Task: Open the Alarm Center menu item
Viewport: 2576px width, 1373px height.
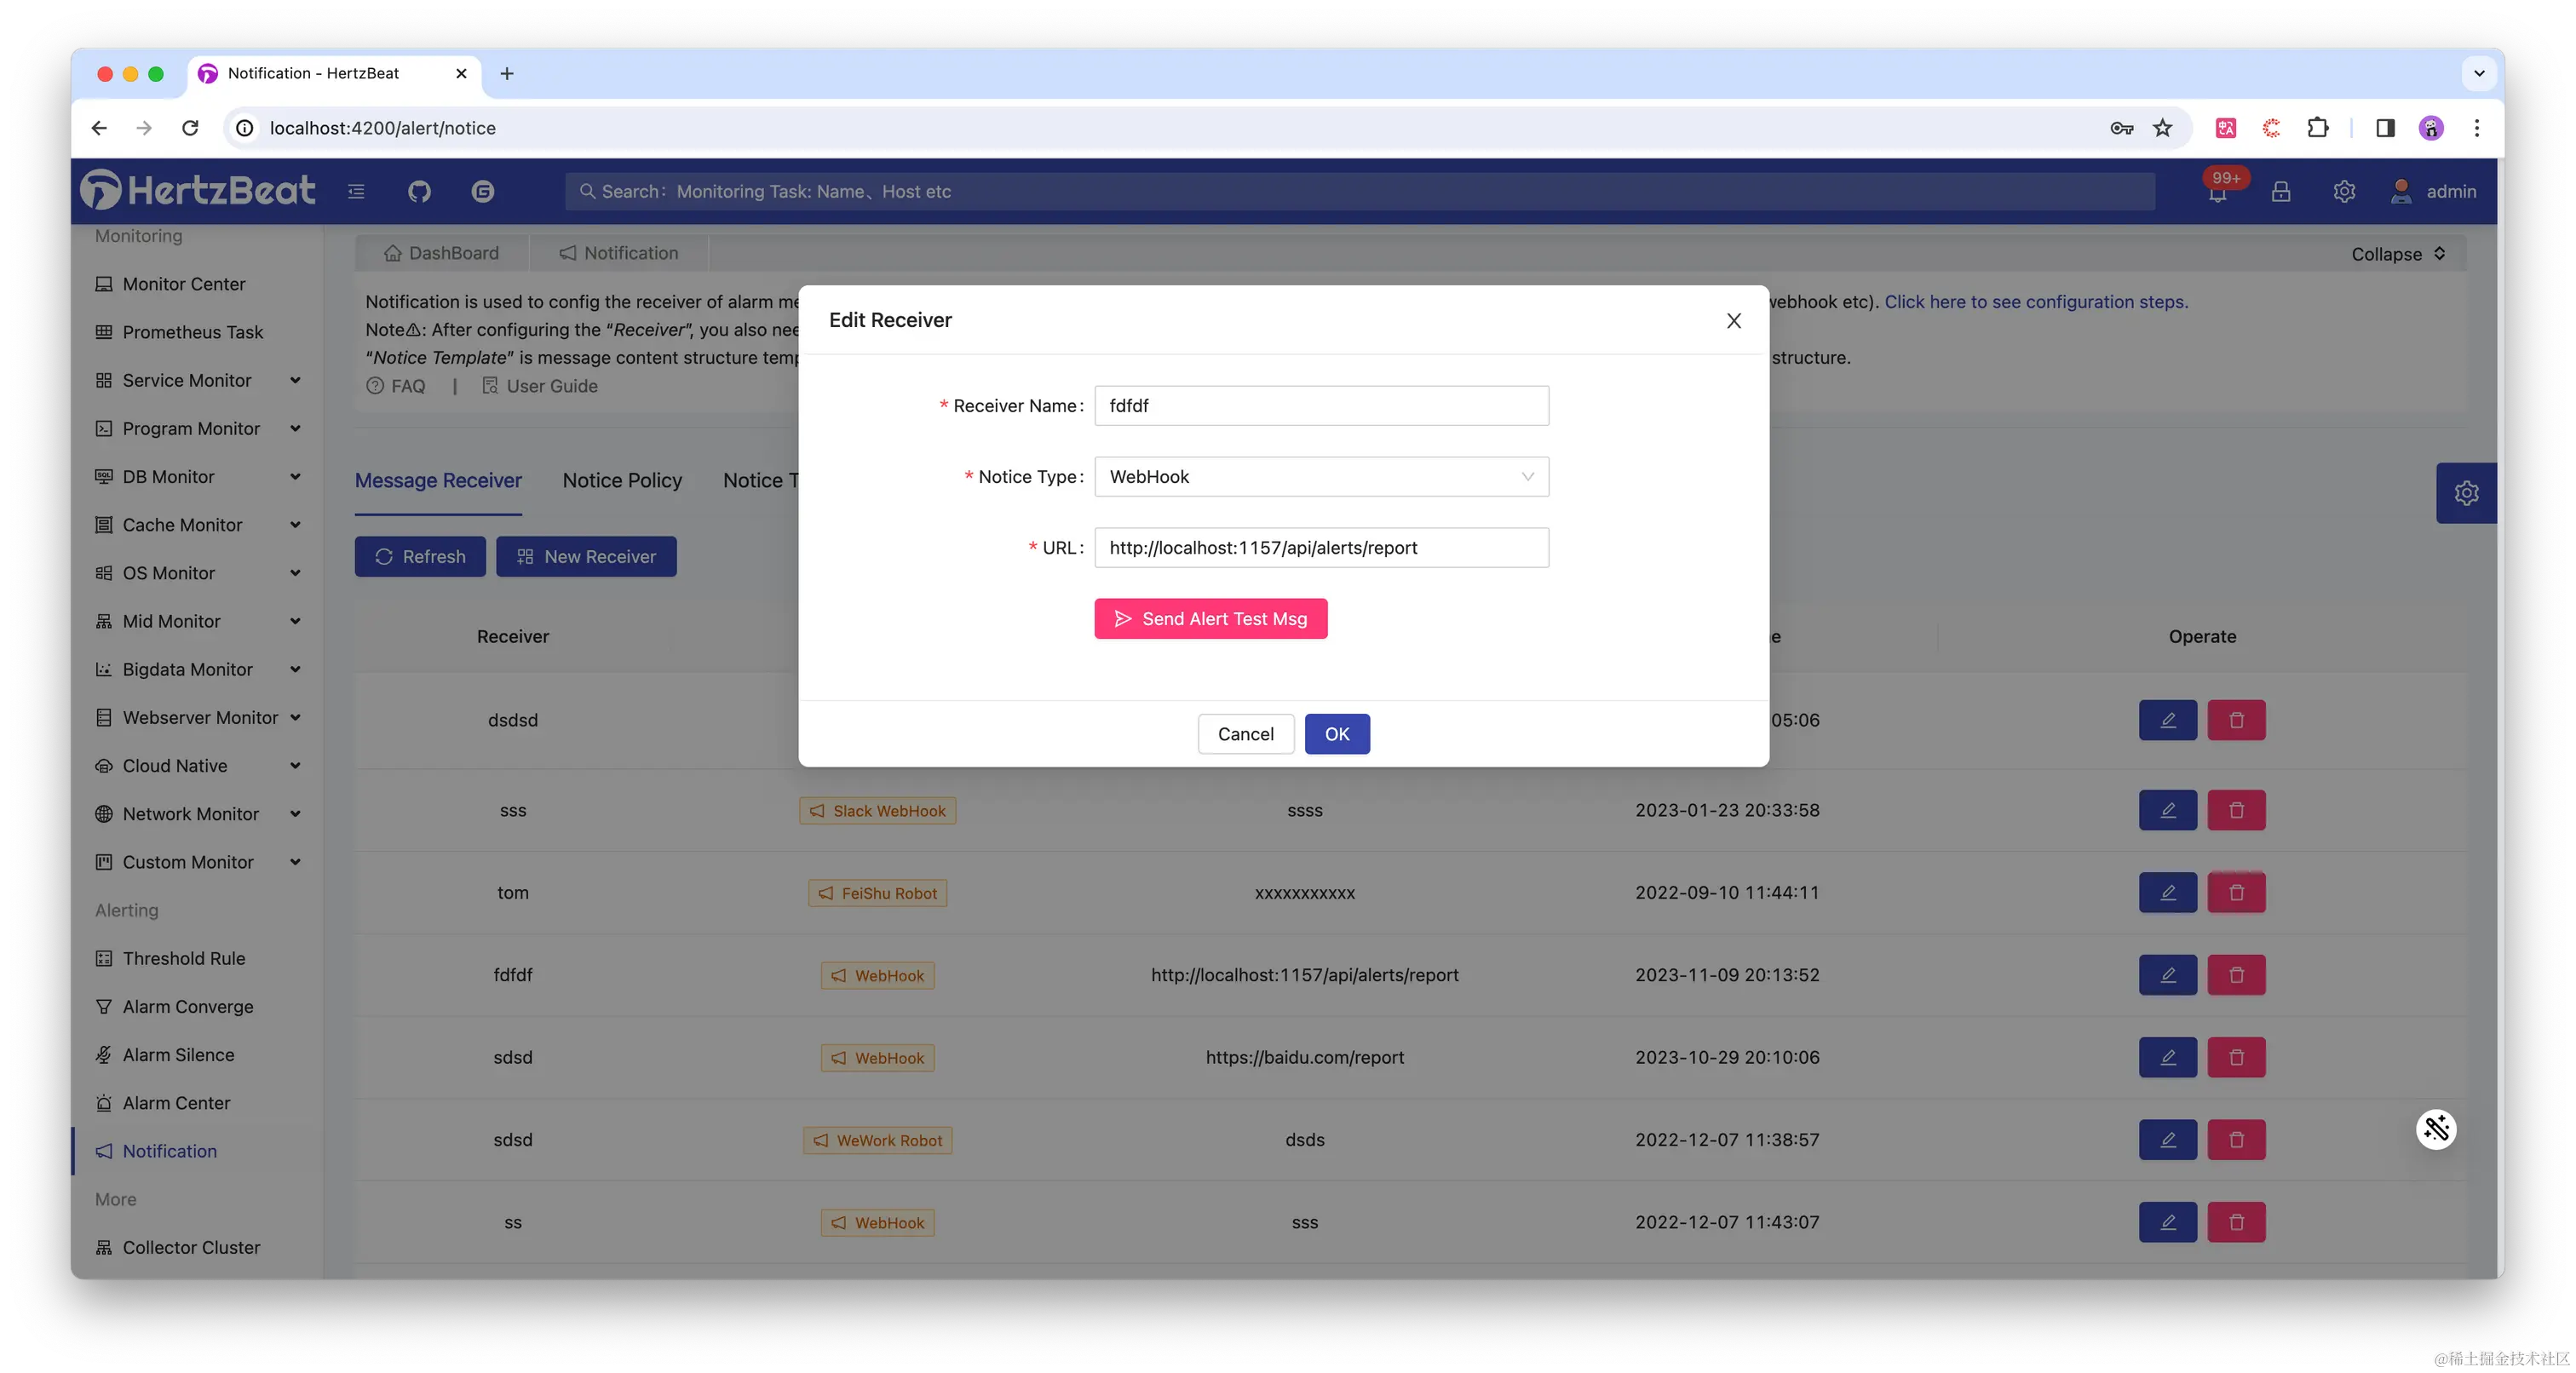Action: 176,1103
